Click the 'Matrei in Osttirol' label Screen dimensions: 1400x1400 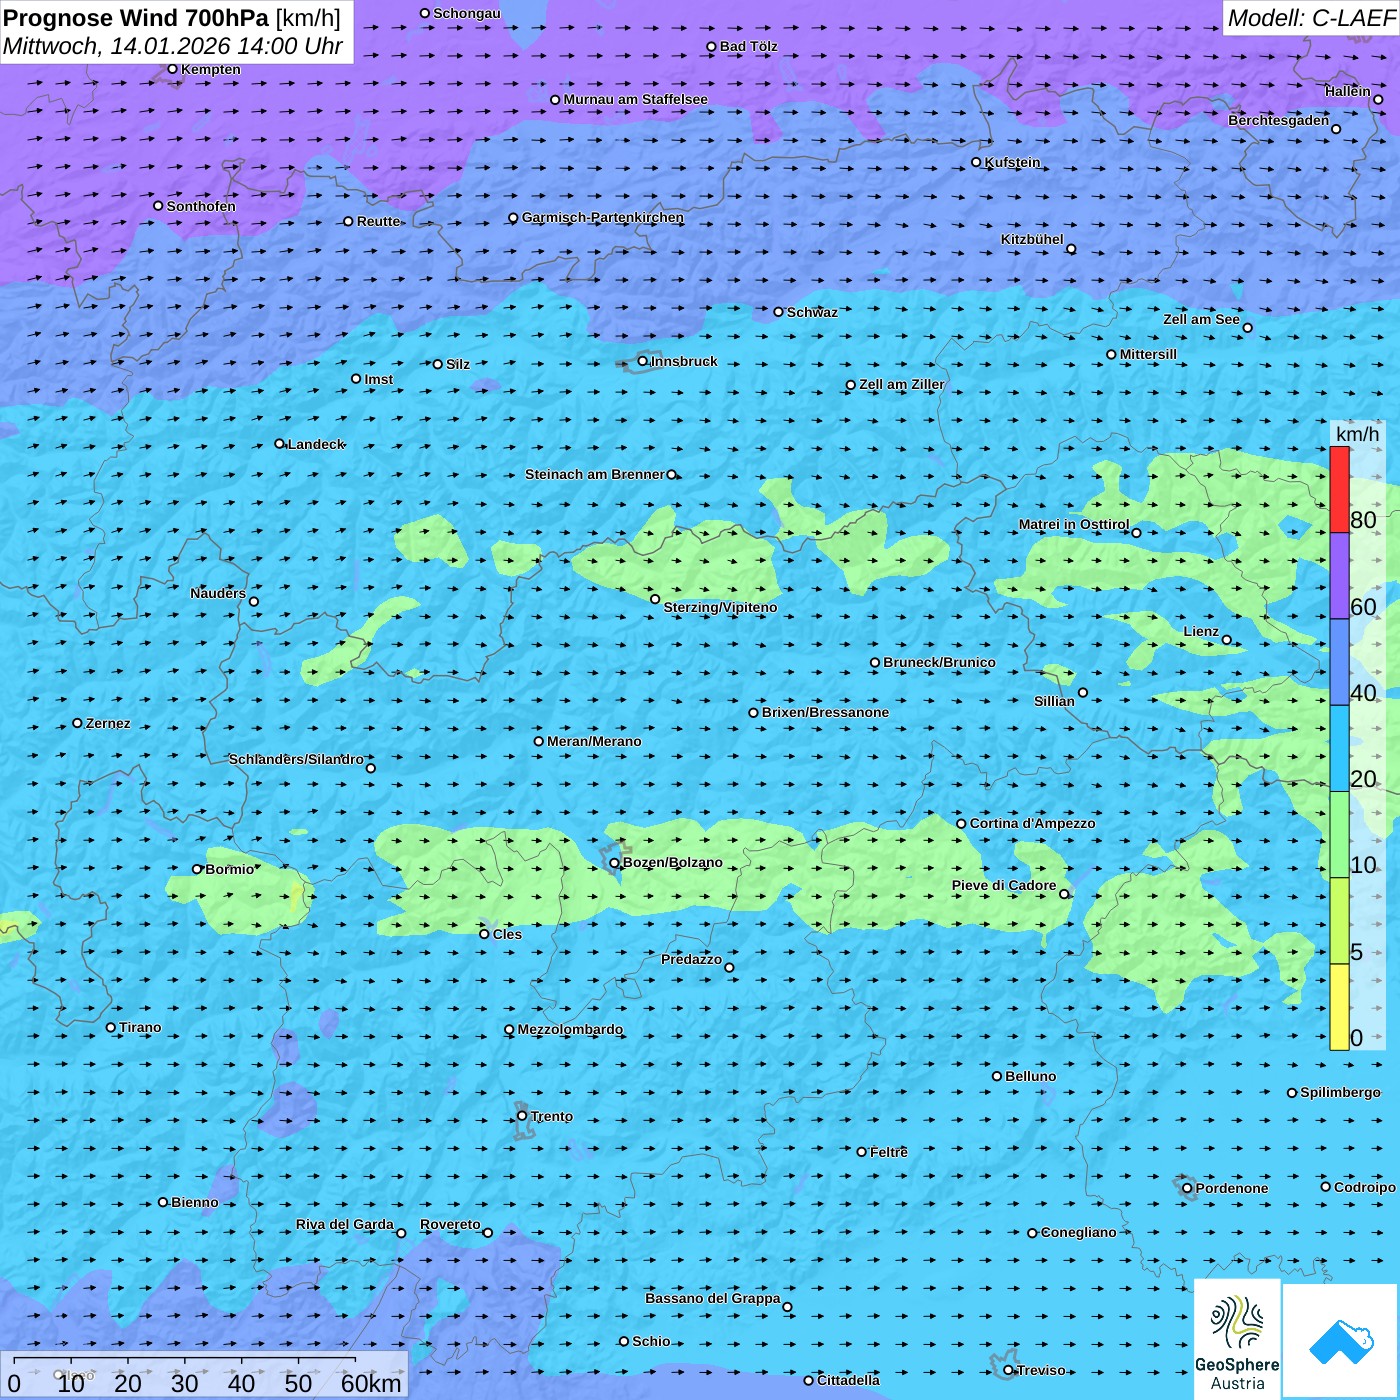pos(1074,524)
